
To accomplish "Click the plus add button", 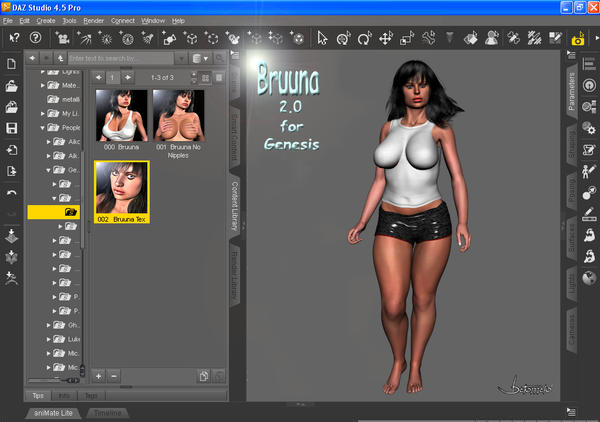I will pyautogui.click(x=99, y=376).
